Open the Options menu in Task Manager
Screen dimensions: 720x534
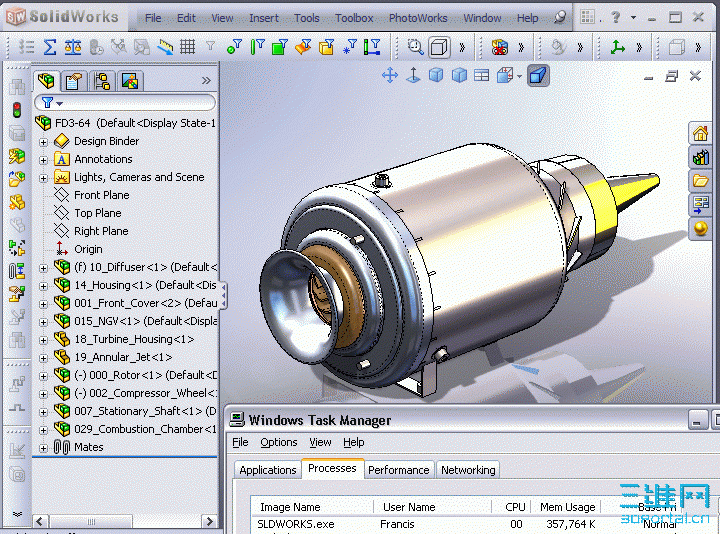click(279, 442)
